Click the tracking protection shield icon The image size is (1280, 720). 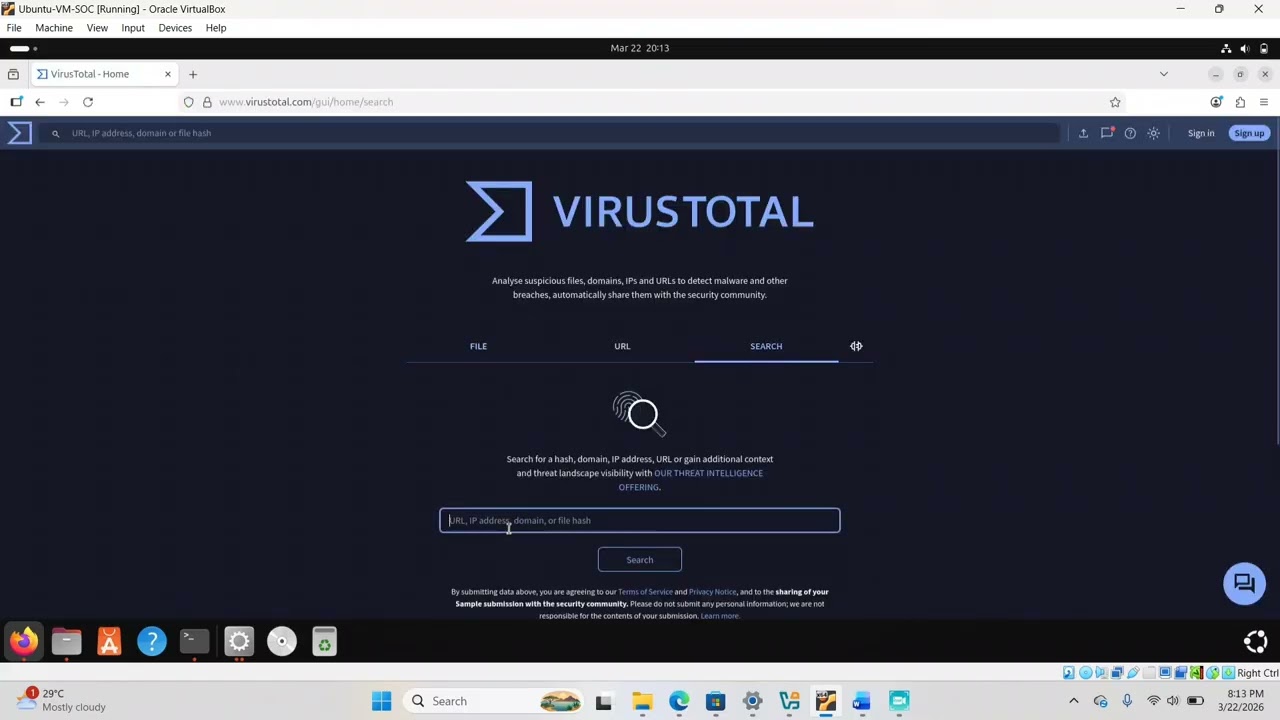coord(188,102)
